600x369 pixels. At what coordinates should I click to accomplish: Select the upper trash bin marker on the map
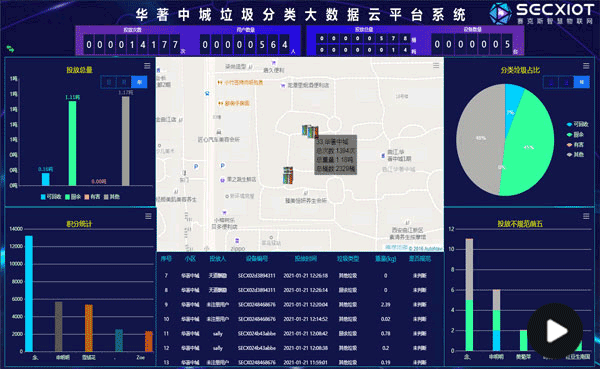pyautogui.click(x=310, y=131)
